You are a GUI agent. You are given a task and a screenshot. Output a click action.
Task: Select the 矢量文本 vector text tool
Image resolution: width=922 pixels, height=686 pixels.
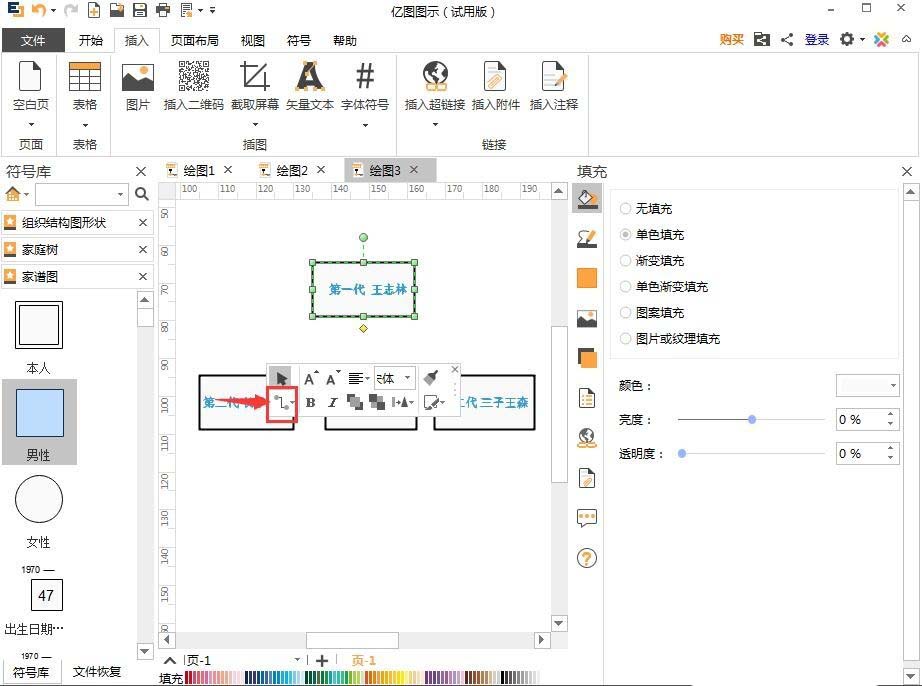coord(310,90)
